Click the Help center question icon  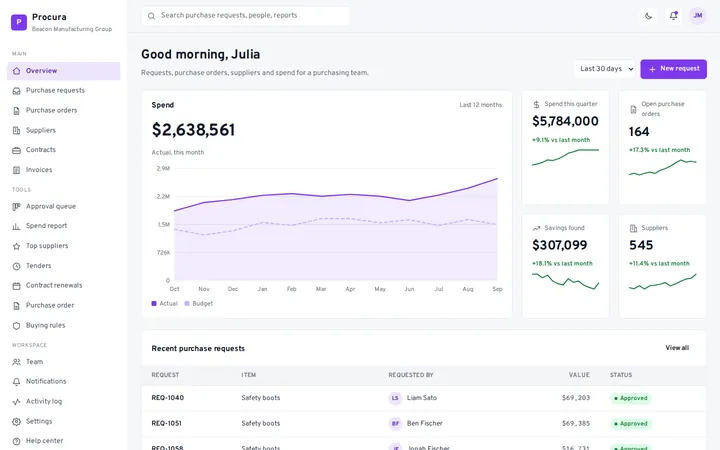[x=17, y=441]
